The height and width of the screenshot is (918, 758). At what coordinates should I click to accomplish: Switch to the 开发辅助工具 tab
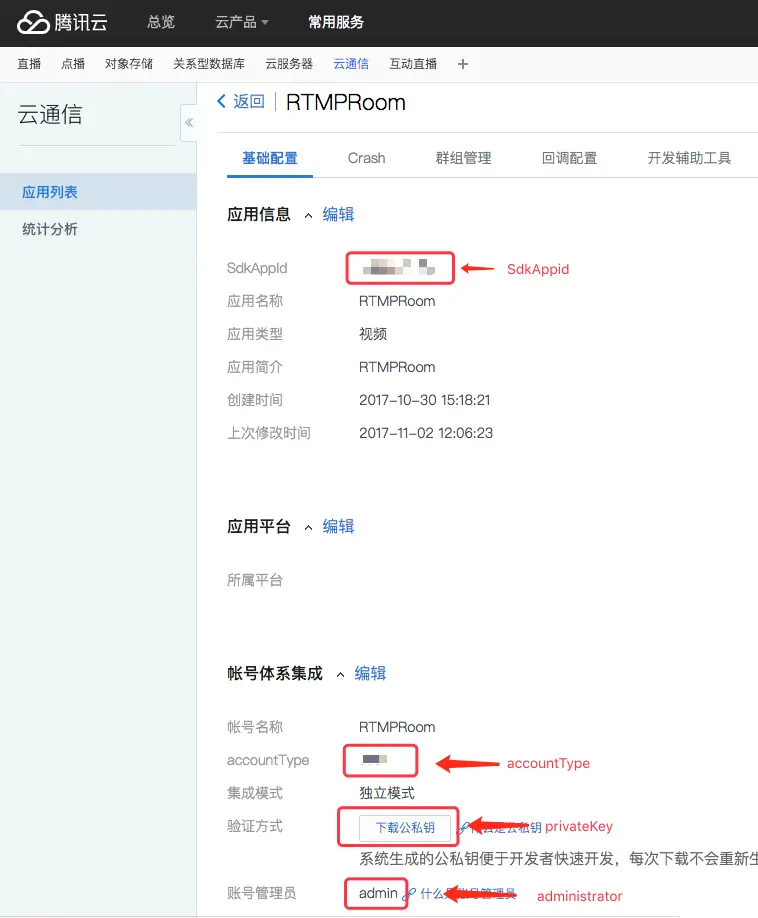689,158
